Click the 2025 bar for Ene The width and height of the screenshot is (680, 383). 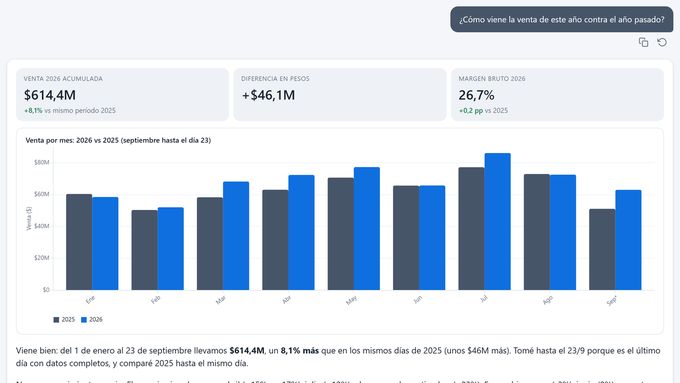(79, 242)
